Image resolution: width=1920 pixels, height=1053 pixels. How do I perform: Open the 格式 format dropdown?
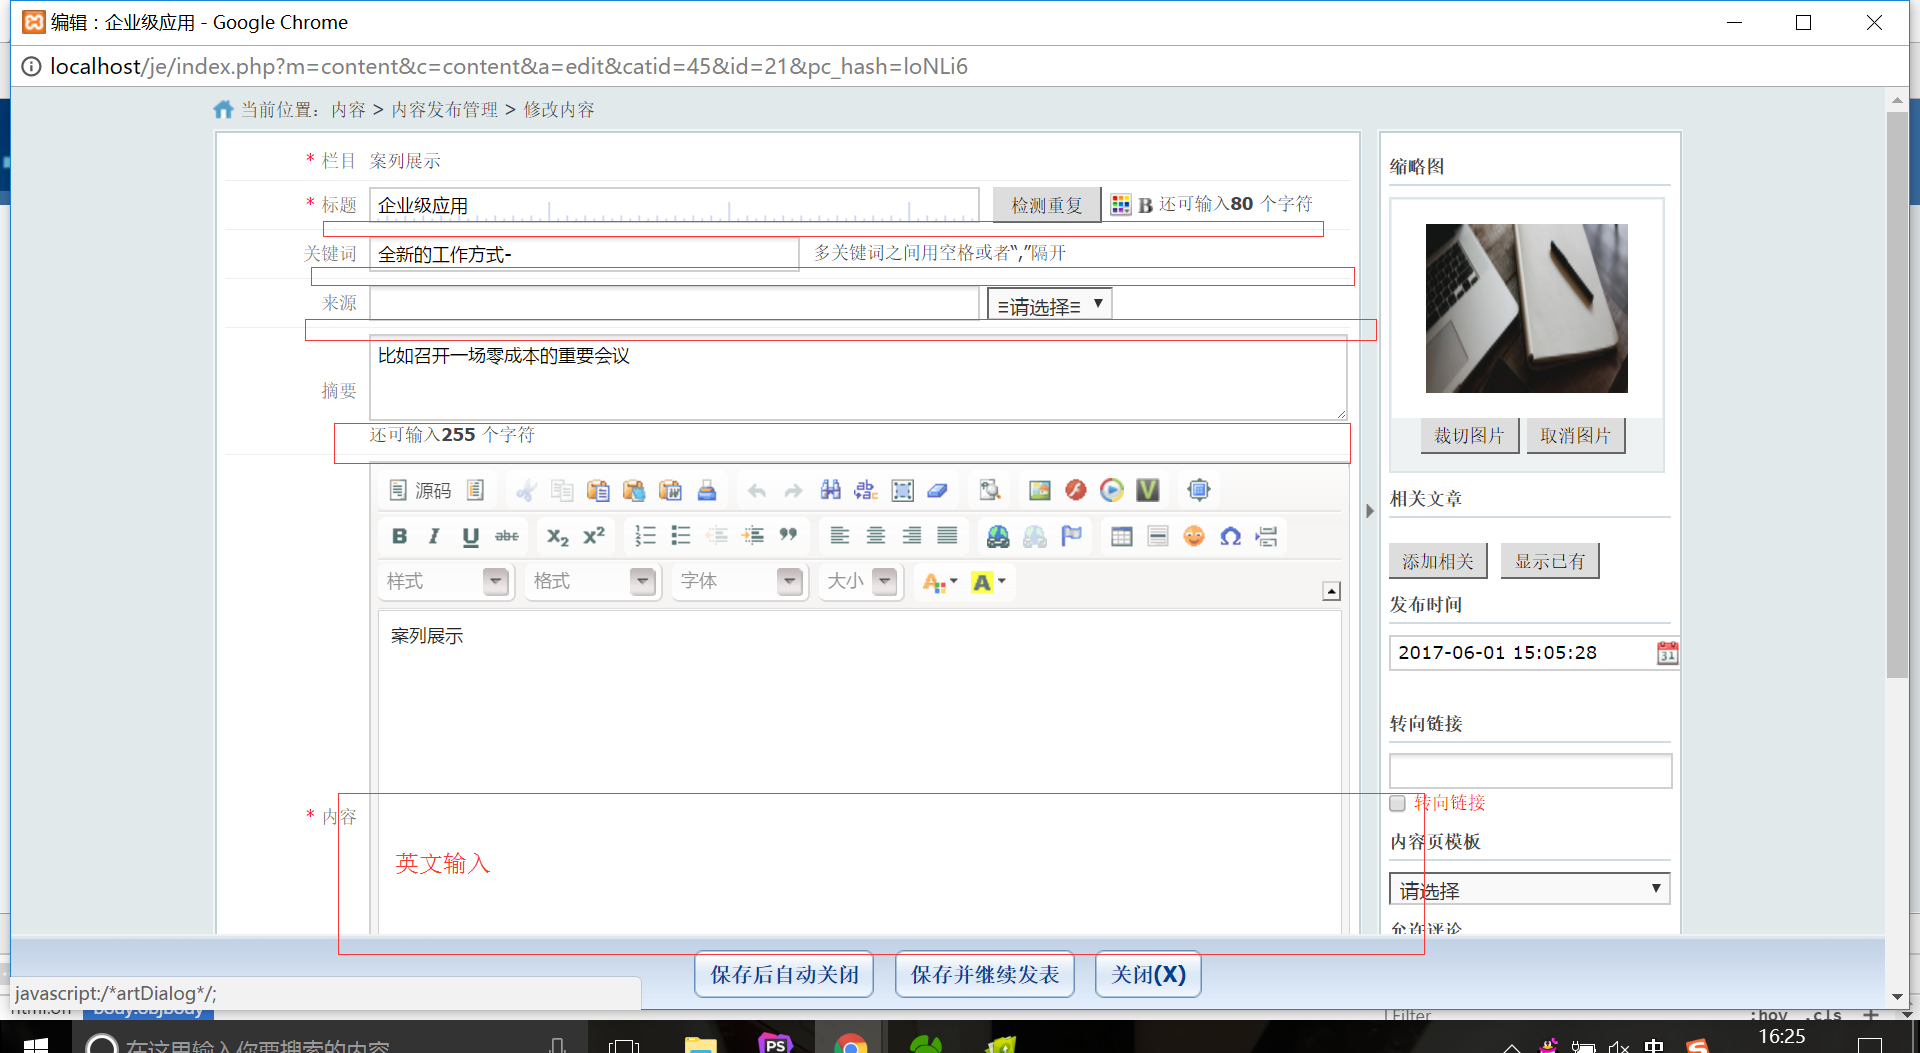pyautogui.click(x=592, y=581)
